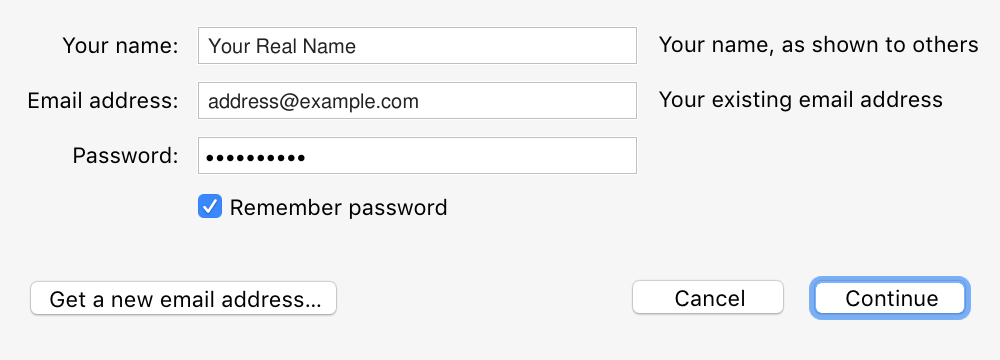Focus the Email address input field
This screenshot has width=1000, height=360.
(417, 100)
